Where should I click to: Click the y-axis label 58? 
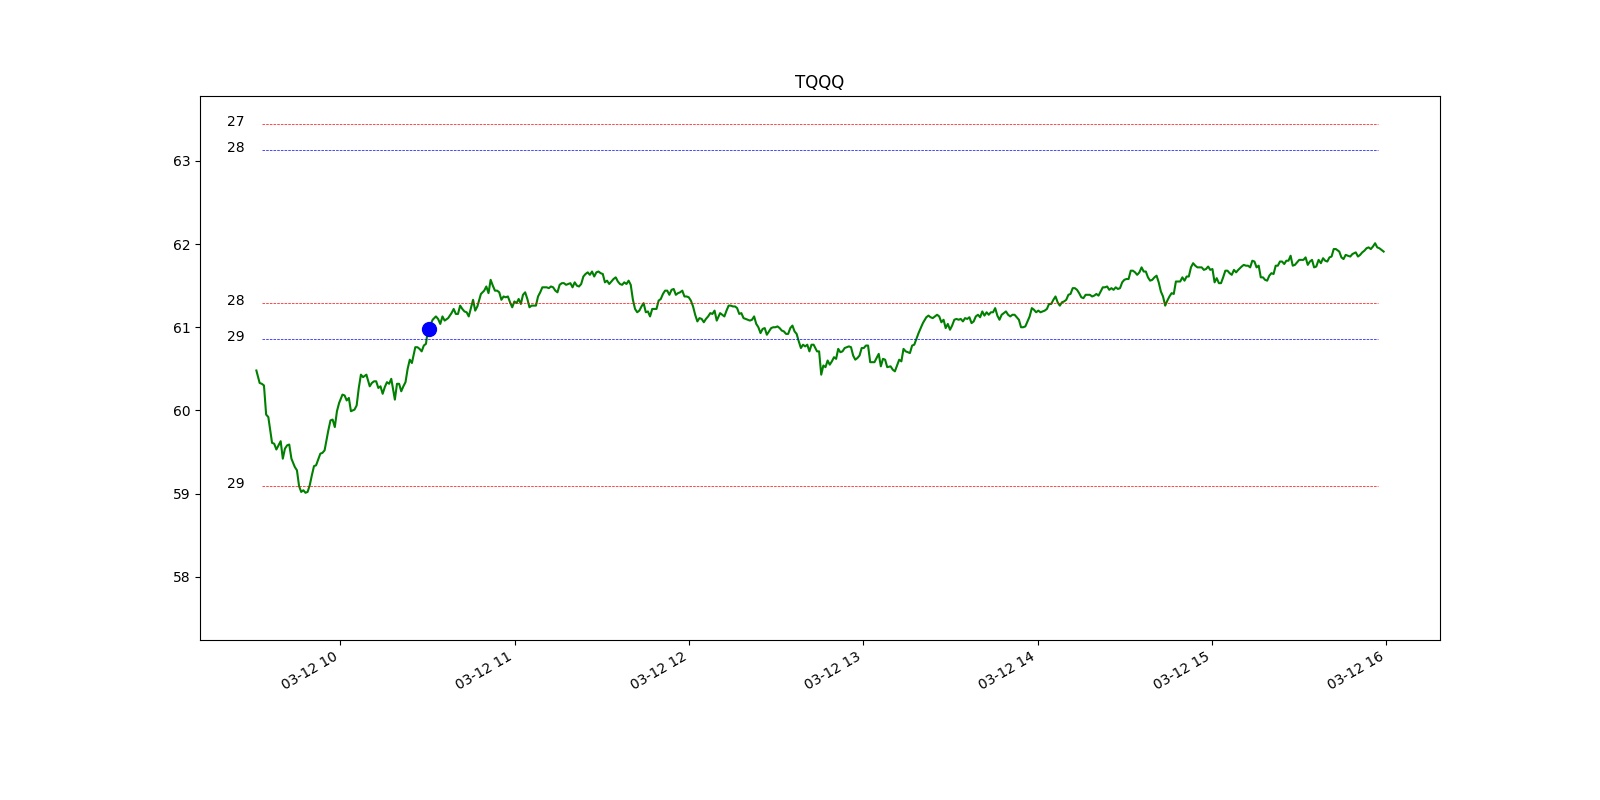(x=181, y=577)
